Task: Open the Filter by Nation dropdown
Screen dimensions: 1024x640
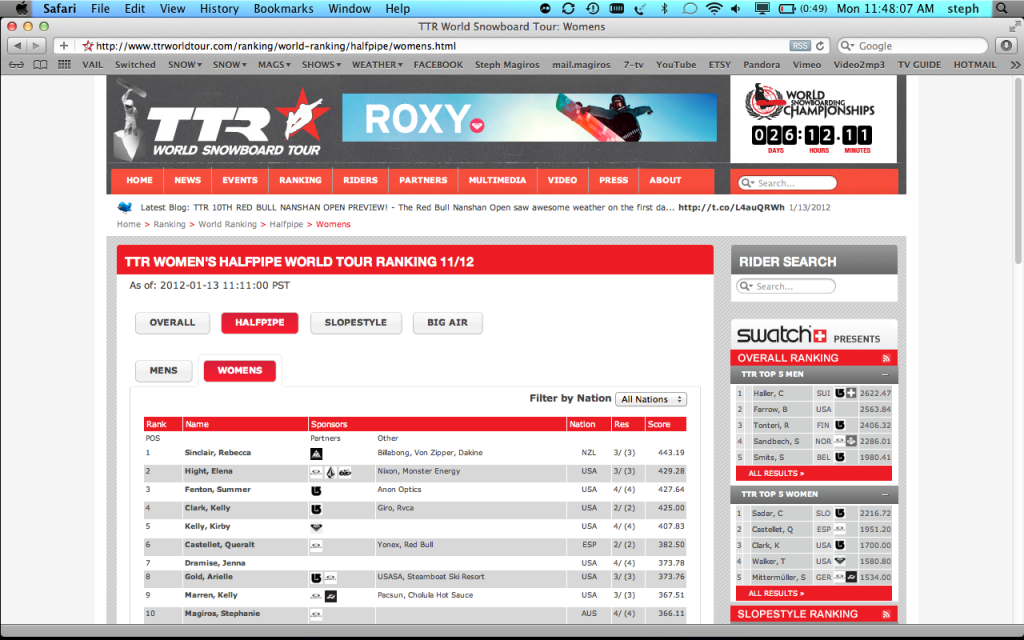Action: (651, 399)
